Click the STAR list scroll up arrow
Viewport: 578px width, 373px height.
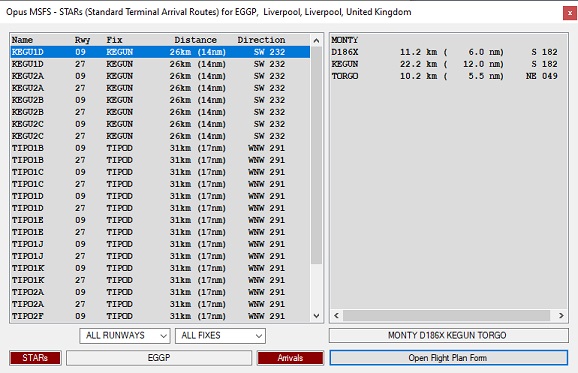click(x=316, y=40)
